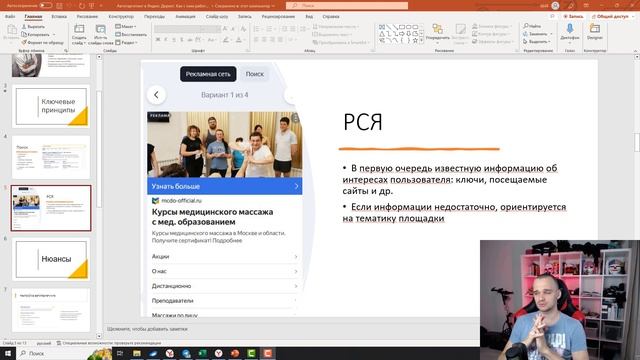640x360 pixels.
Task: Open the Windows Start menu
Action: (x=7, y=353)
